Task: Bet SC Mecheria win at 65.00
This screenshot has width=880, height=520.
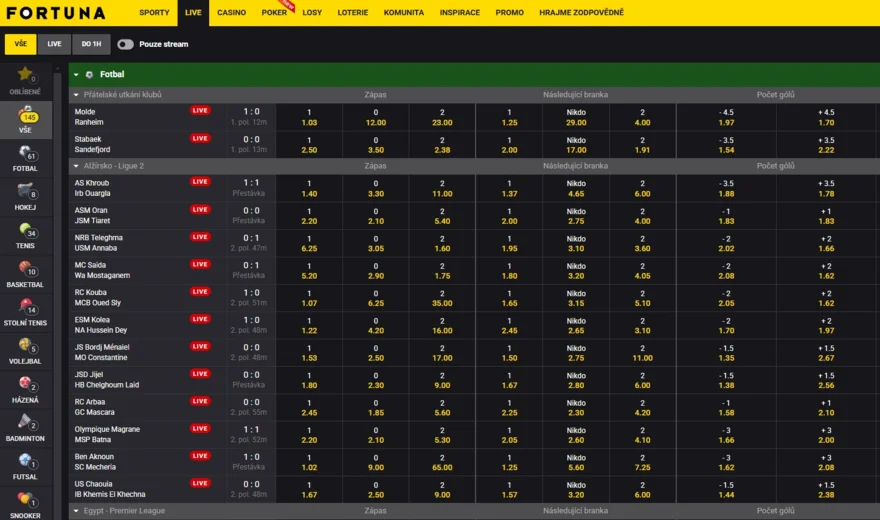Action: pos(442,462)
